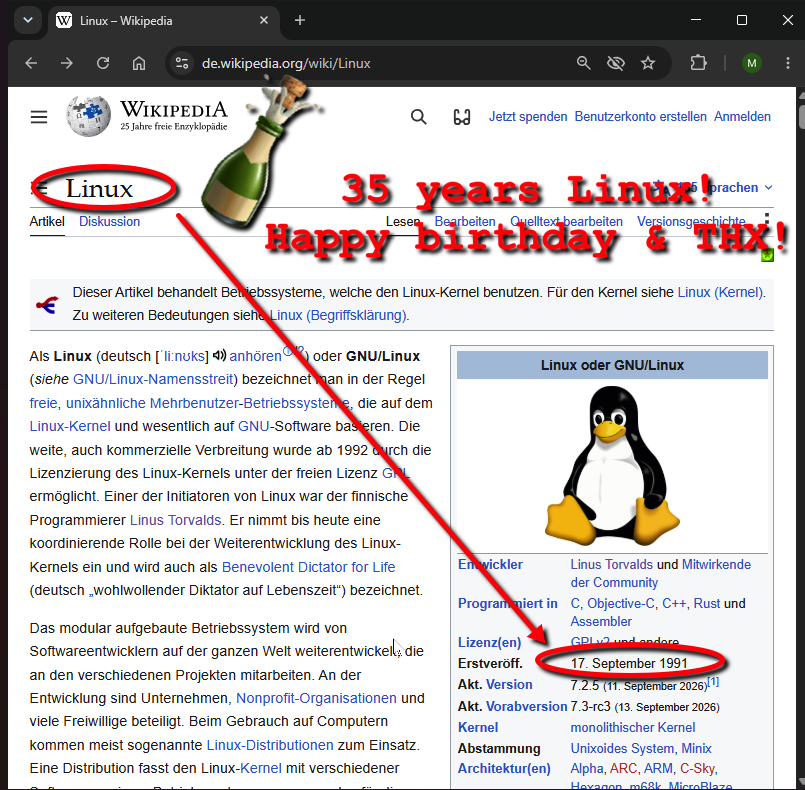The width and height of the screenshot is (805, 790).
Task: Open the freie link in the intro
Action: 43,403
